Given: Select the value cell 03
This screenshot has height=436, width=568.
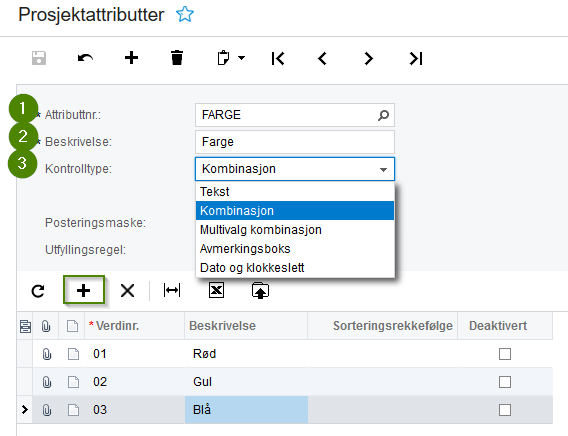Looking at the screenshot, I should point(135,410).
